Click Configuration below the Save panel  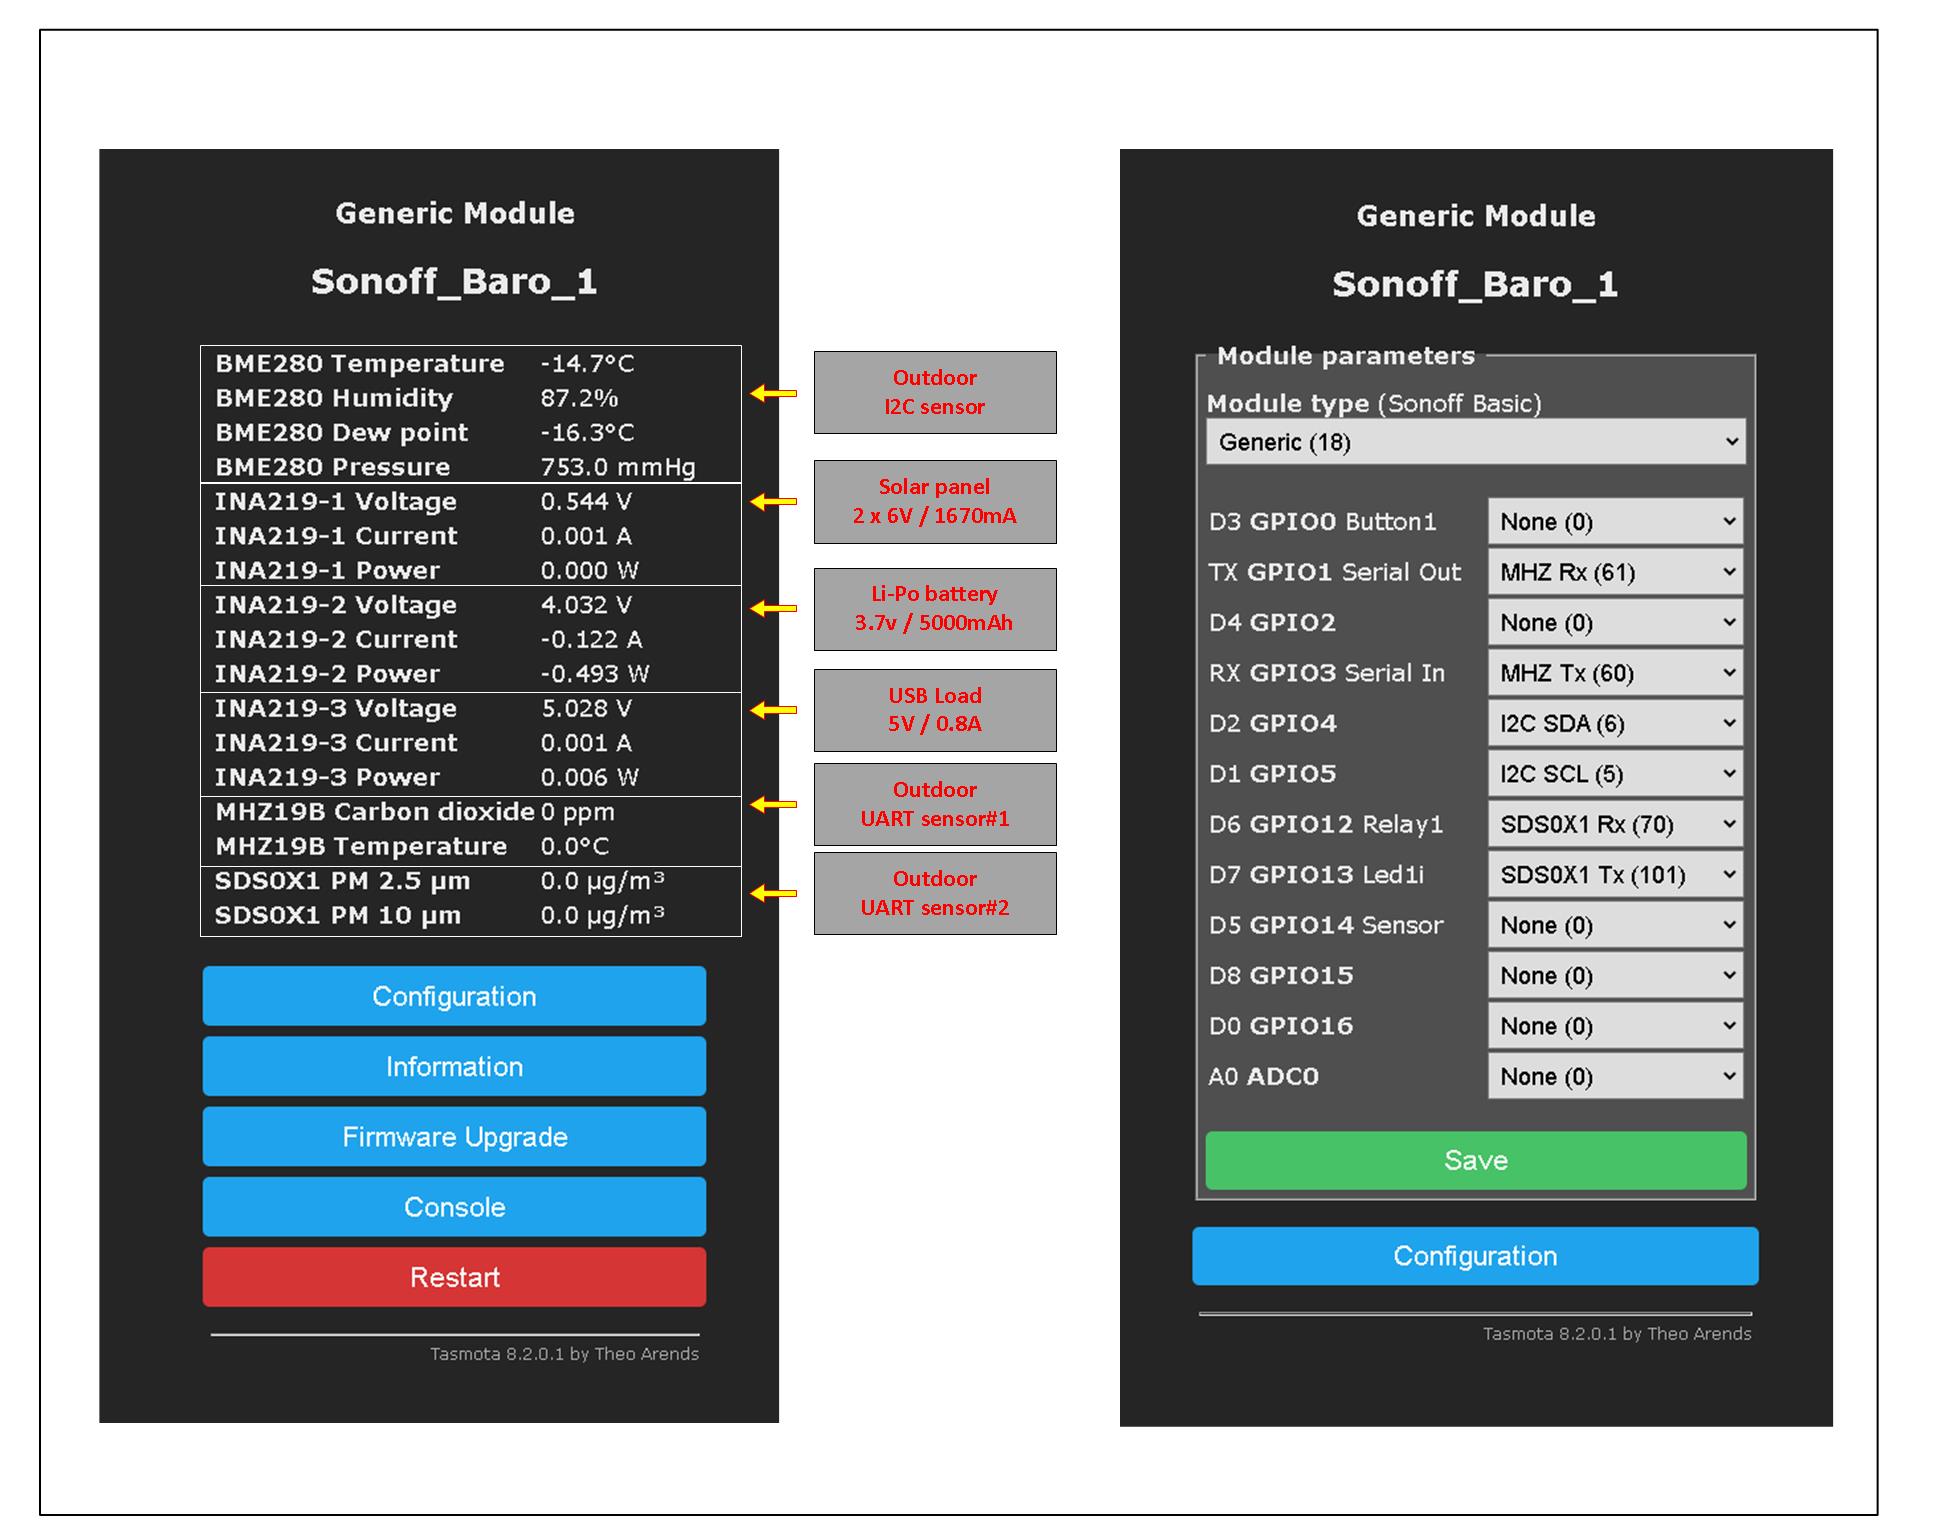[1475, 1256]
